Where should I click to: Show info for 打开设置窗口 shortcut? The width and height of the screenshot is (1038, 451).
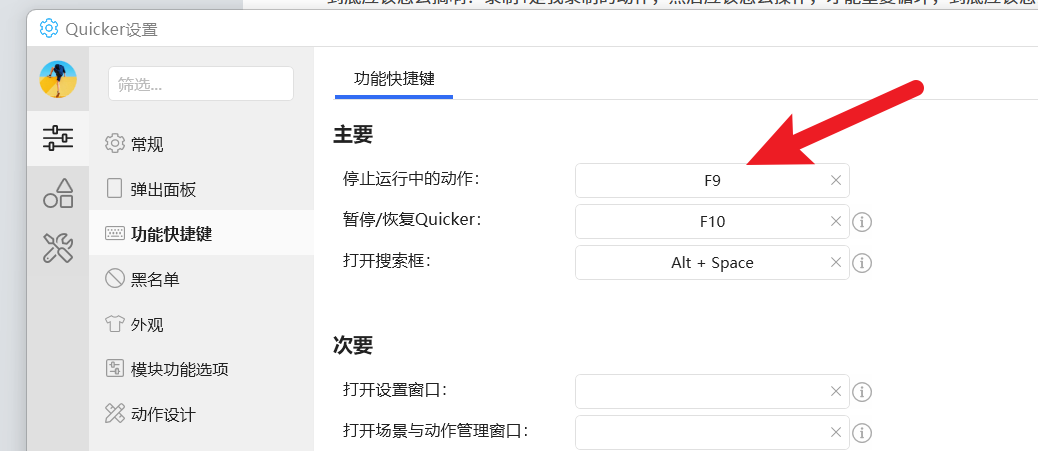861,392
